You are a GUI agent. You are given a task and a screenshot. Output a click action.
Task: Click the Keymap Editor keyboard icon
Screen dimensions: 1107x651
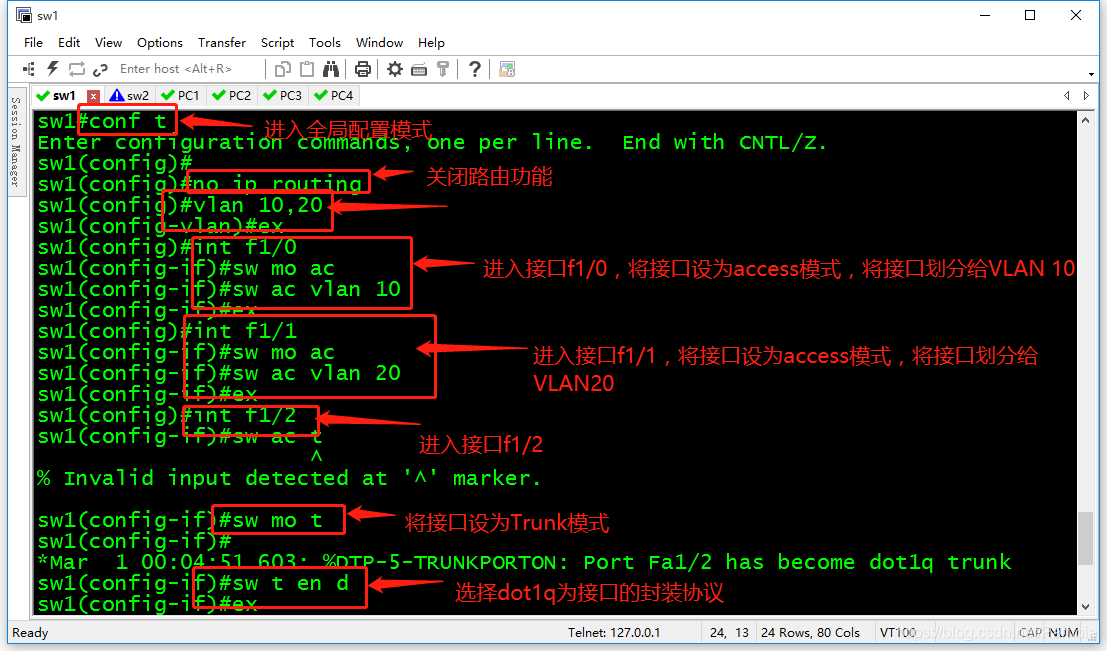(x=419, y=68)
